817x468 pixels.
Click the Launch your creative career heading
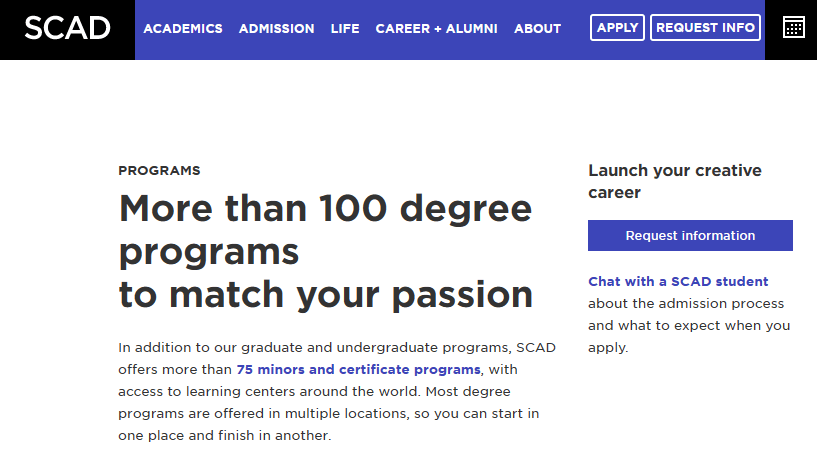point(675,181)
